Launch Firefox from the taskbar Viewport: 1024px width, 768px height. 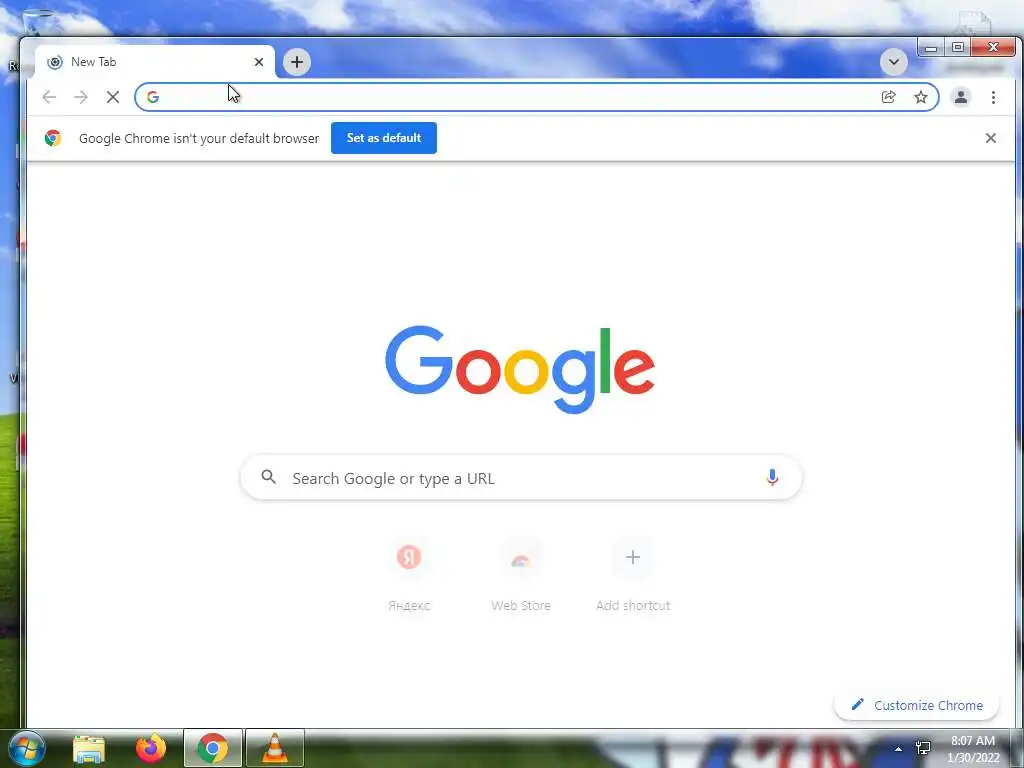click(x=151, y=748)
